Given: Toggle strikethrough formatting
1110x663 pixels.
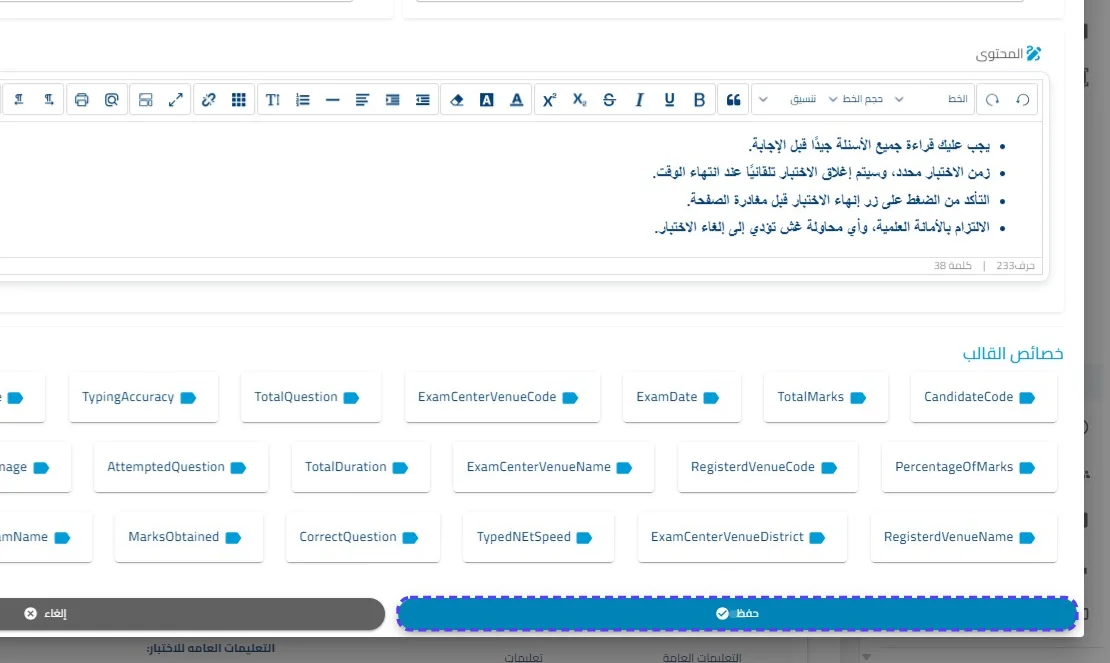Looking at the screenshot, I should pos(609,100).
